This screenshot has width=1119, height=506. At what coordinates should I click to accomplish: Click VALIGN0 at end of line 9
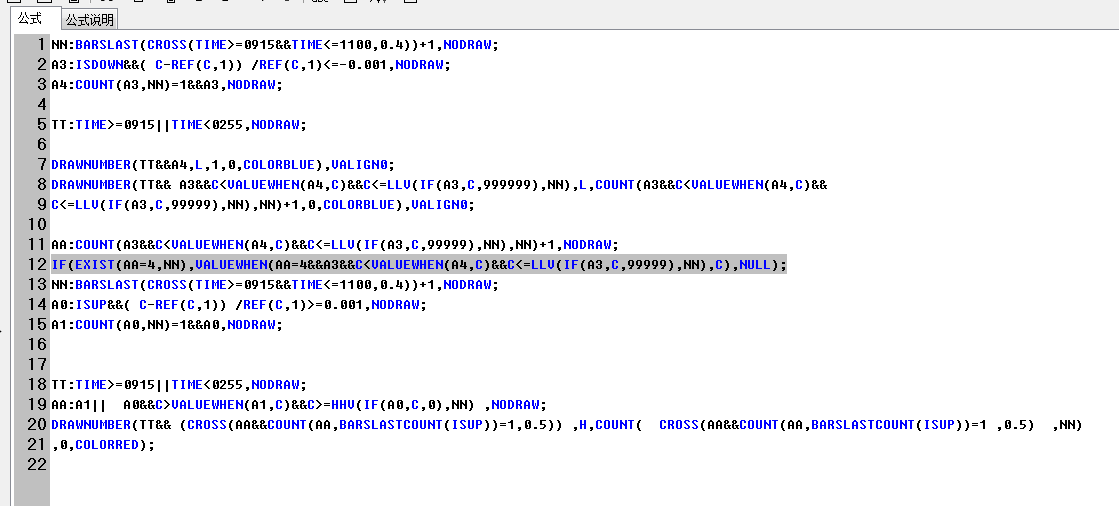click(445, 205)
